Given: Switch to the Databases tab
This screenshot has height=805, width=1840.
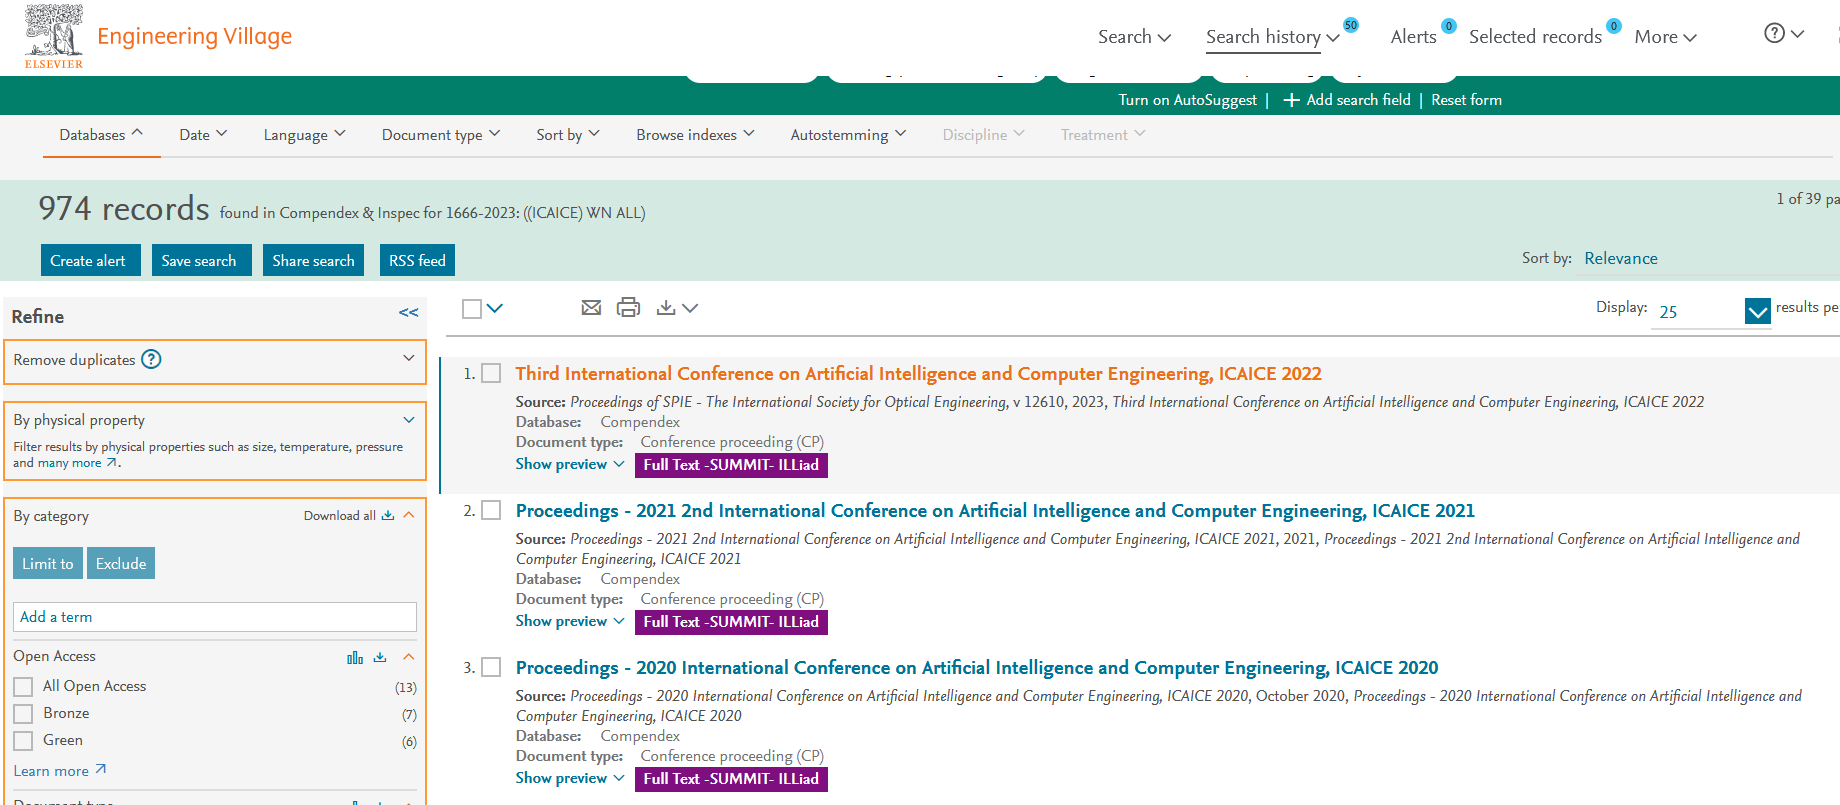Looking at the screenshot, I should pyautogui.click(x=101, y=135).
